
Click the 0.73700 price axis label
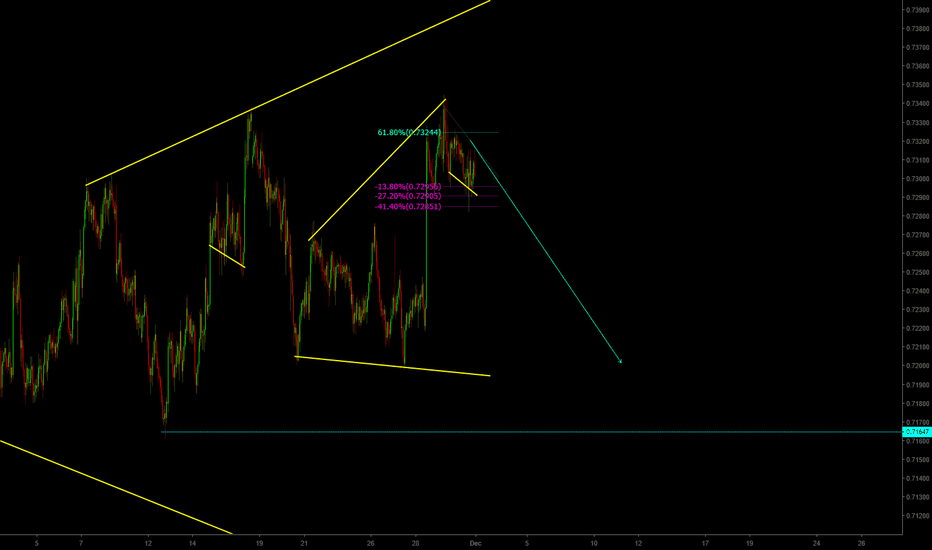point(918,47)
